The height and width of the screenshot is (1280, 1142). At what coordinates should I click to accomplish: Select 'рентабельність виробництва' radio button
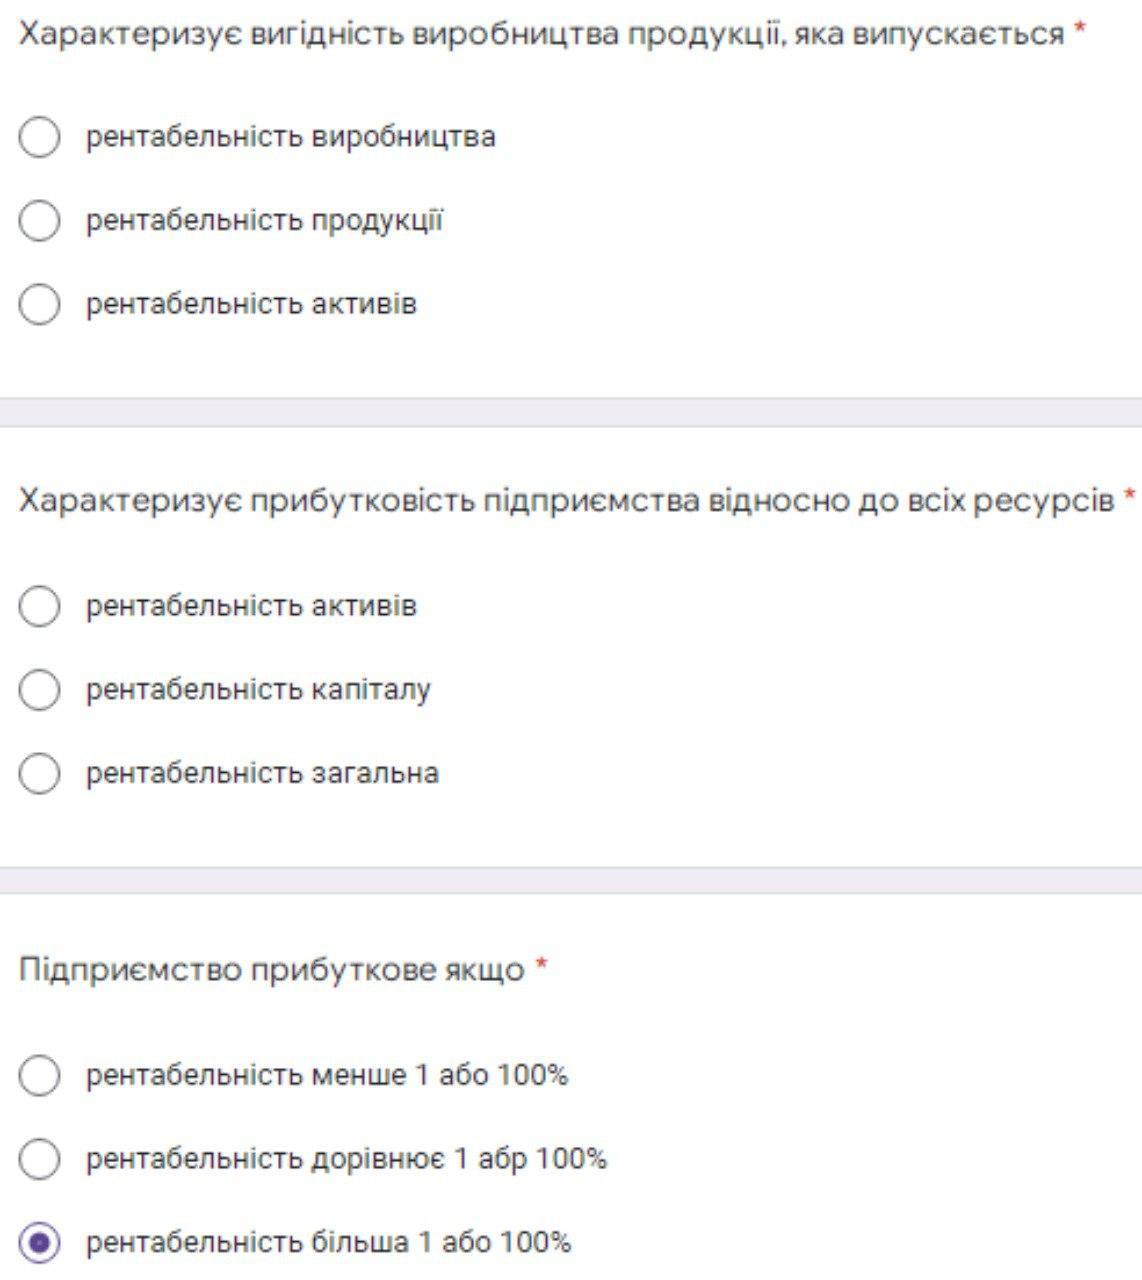(39, 137)
